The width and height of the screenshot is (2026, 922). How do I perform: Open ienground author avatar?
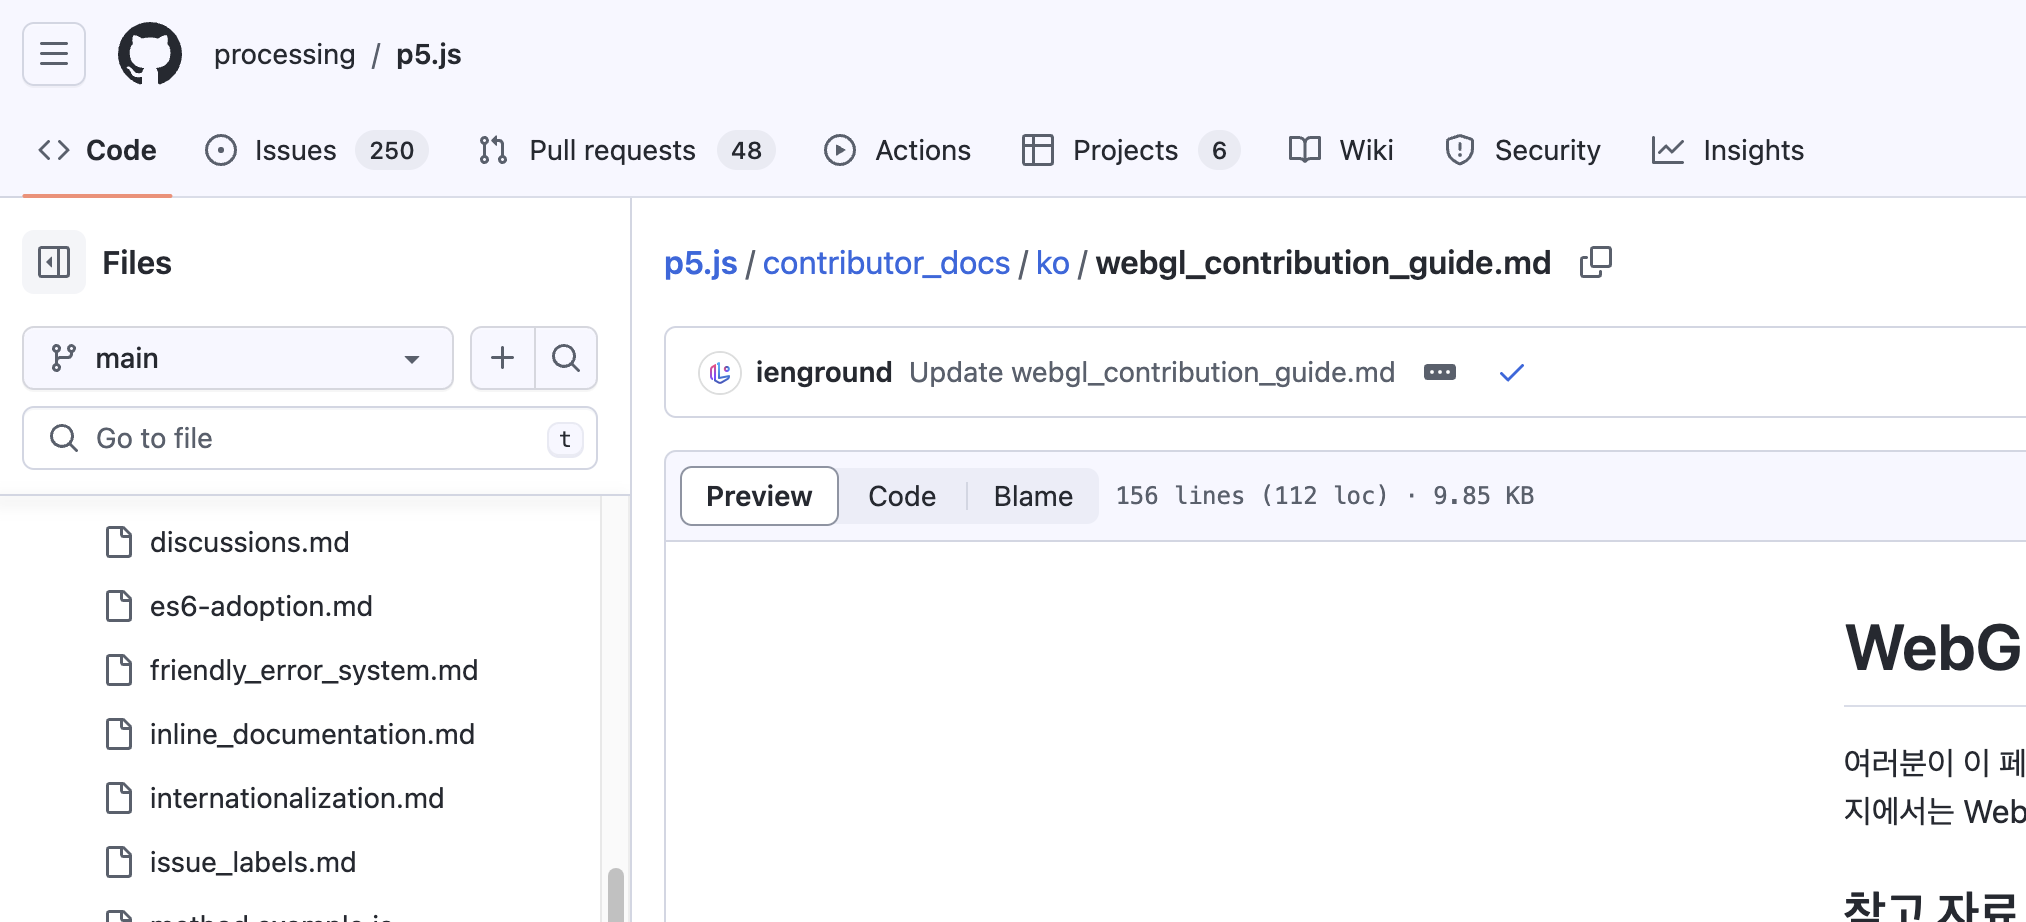coord(720,373)
